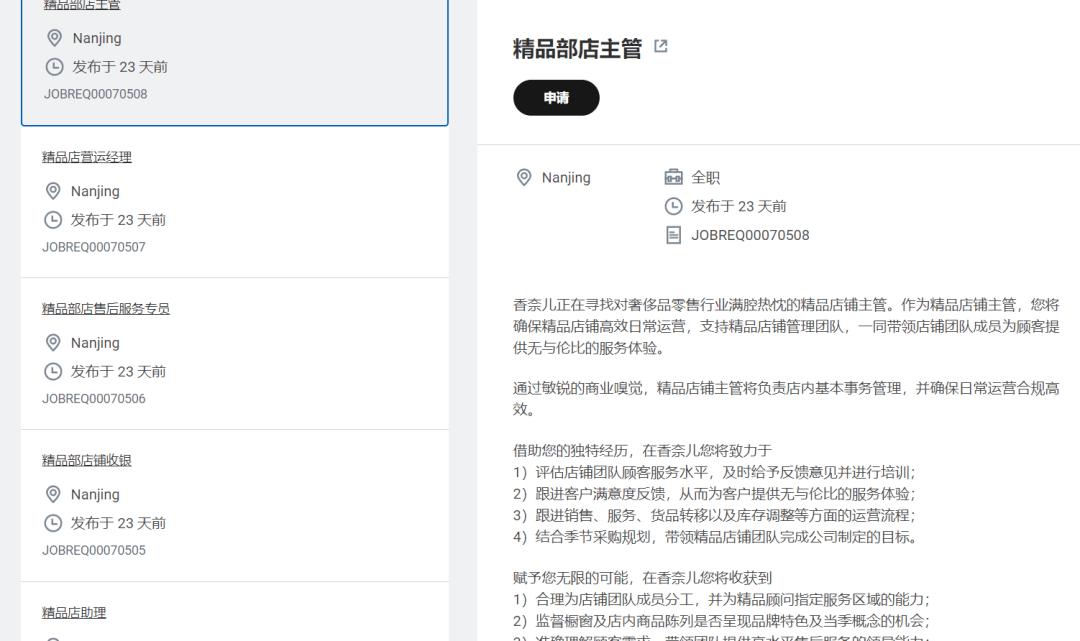Open the 精品部店售后服务专员 job listing
Viewport: 1080px width, 641px height.
click(106, 309)
